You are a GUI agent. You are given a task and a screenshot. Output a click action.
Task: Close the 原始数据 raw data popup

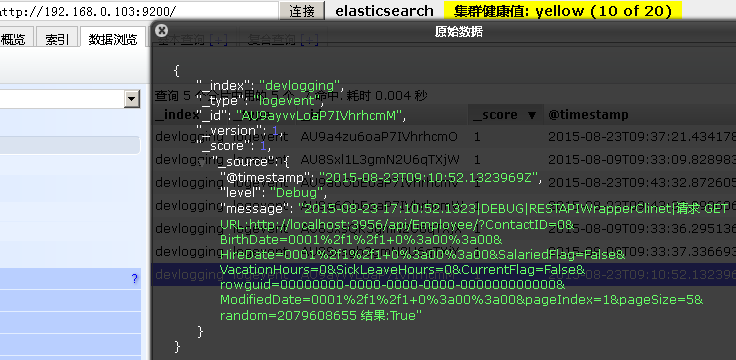point(161,31)
